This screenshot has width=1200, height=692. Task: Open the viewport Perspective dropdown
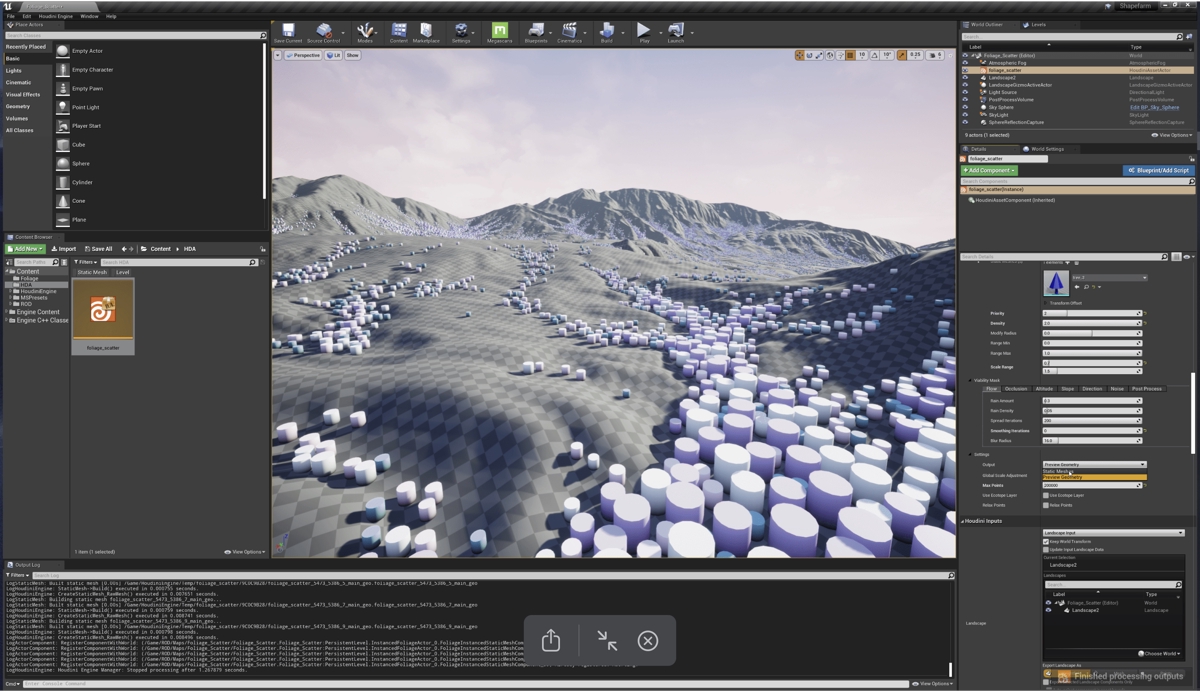click(x=301, y=55)
